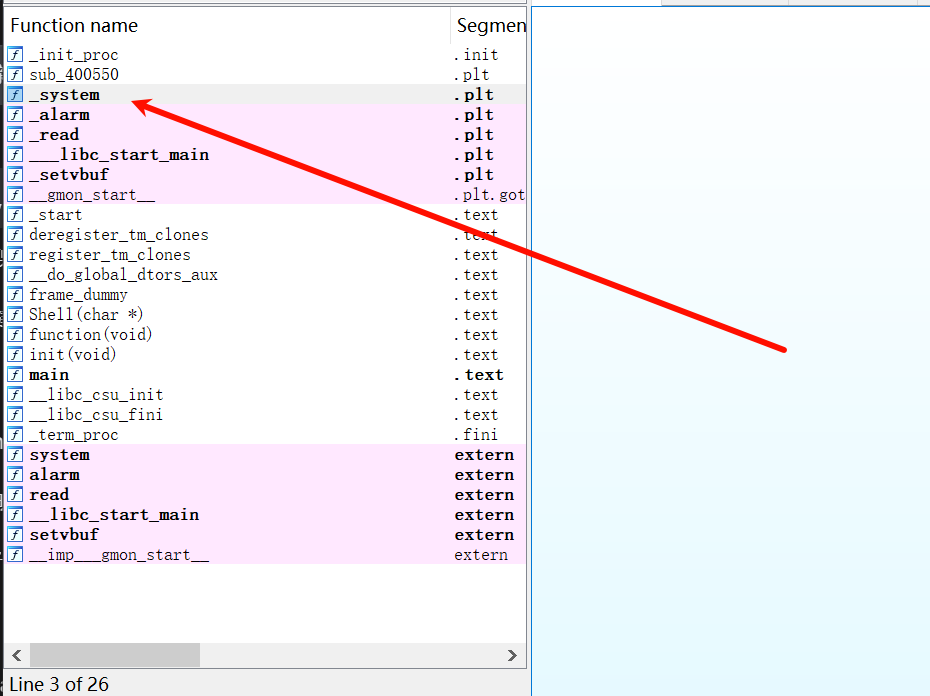Viewport: 930px width, 696px height.
Task: Click the horizontal scrollbar right arrow
Action: pyautogui.click(x=512, y=656)
